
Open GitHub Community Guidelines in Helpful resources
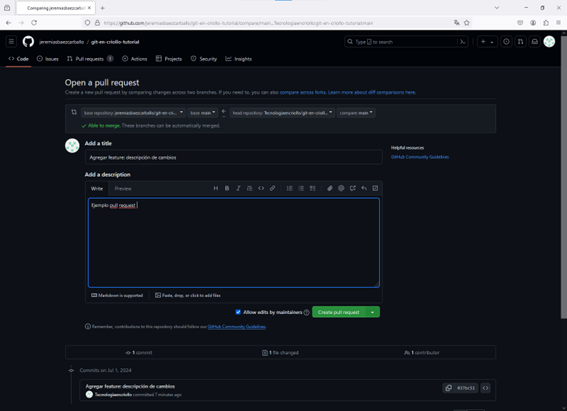[x=420, y=157]
